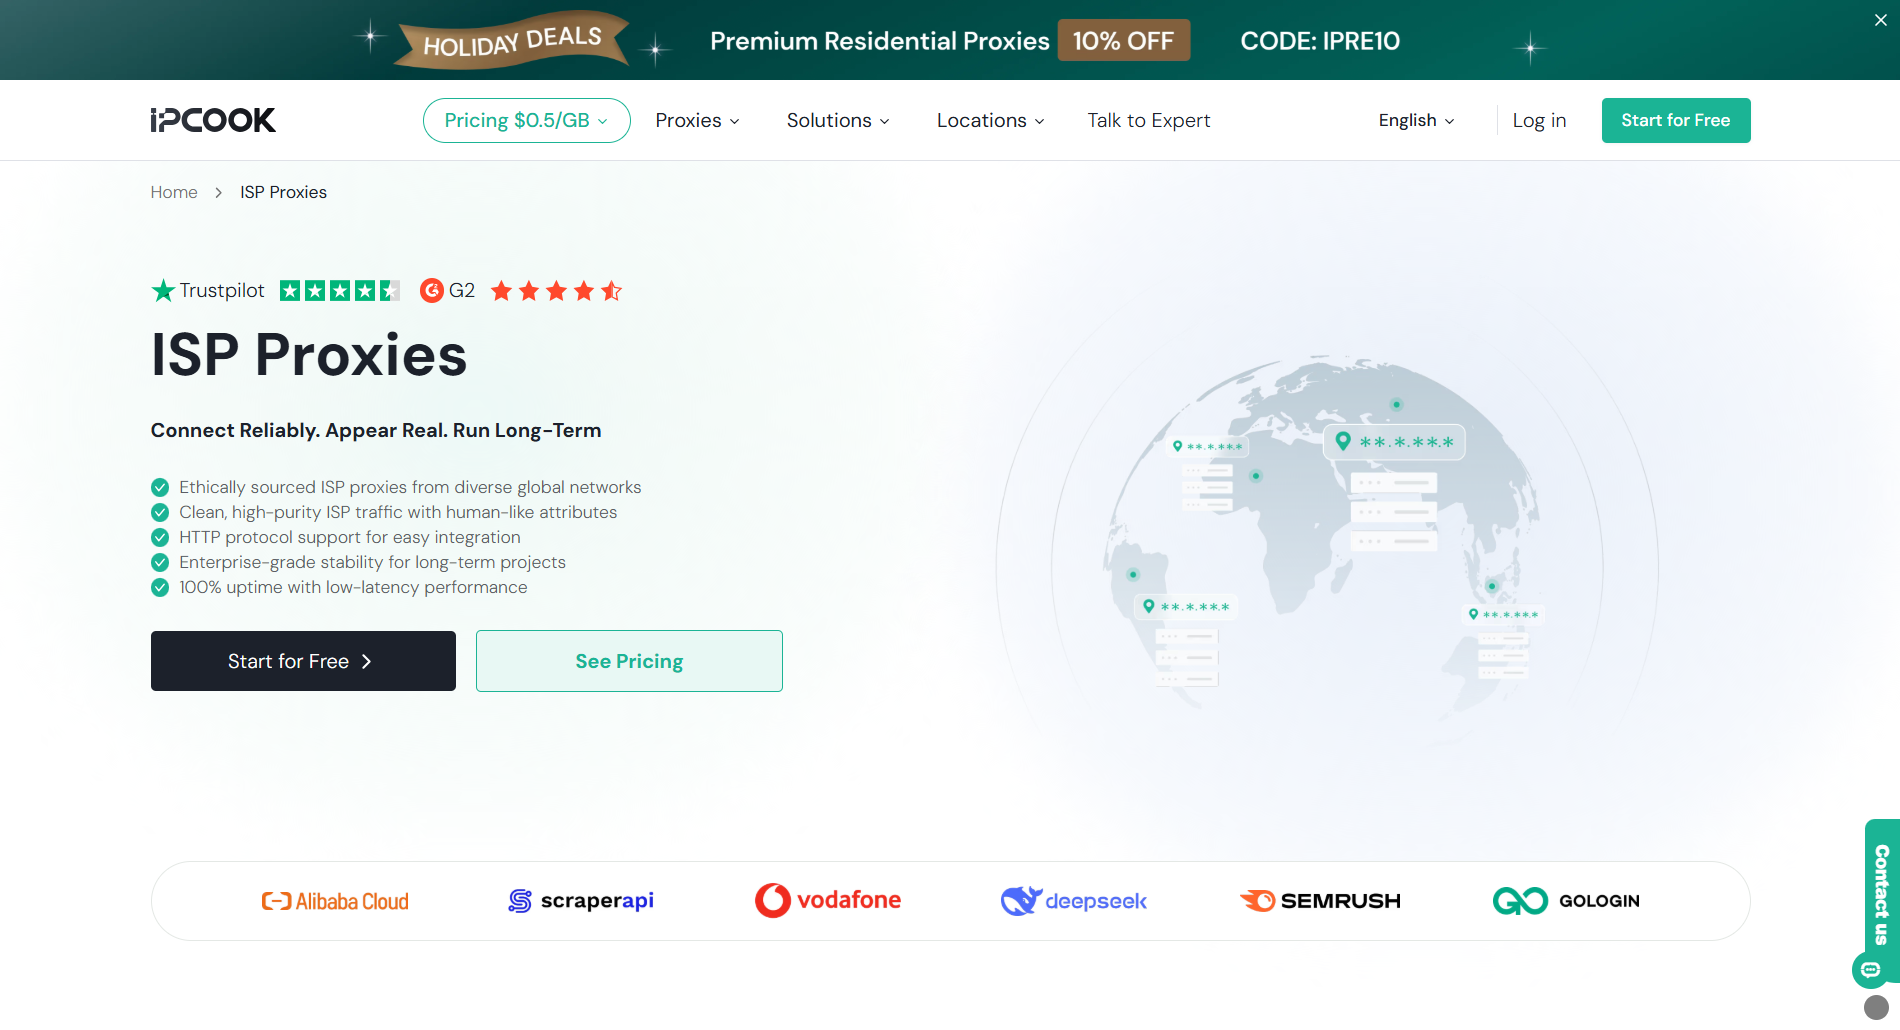Expand the Pricing $0.5/GB dropdown
The image size is (1900, 1030).
click(x=526, y=120)
